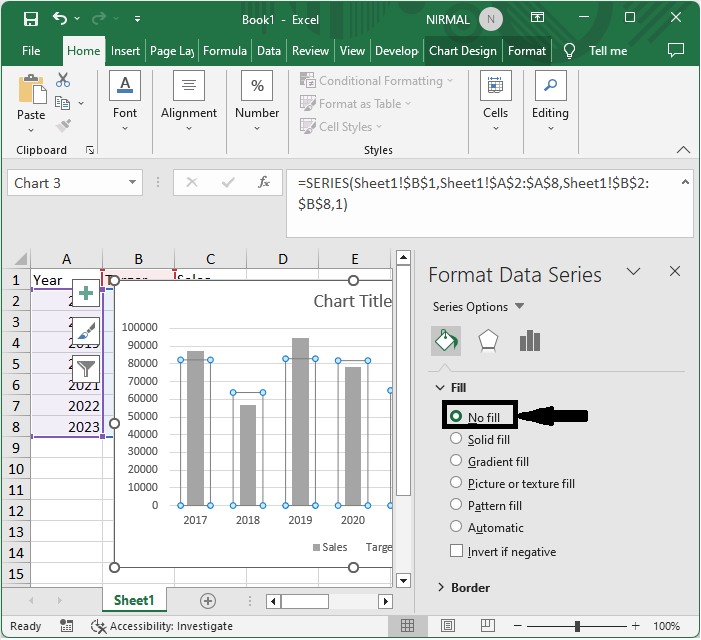Open Series Options bar chart icon
Screen dimensions: 701x640
[530, 341]
